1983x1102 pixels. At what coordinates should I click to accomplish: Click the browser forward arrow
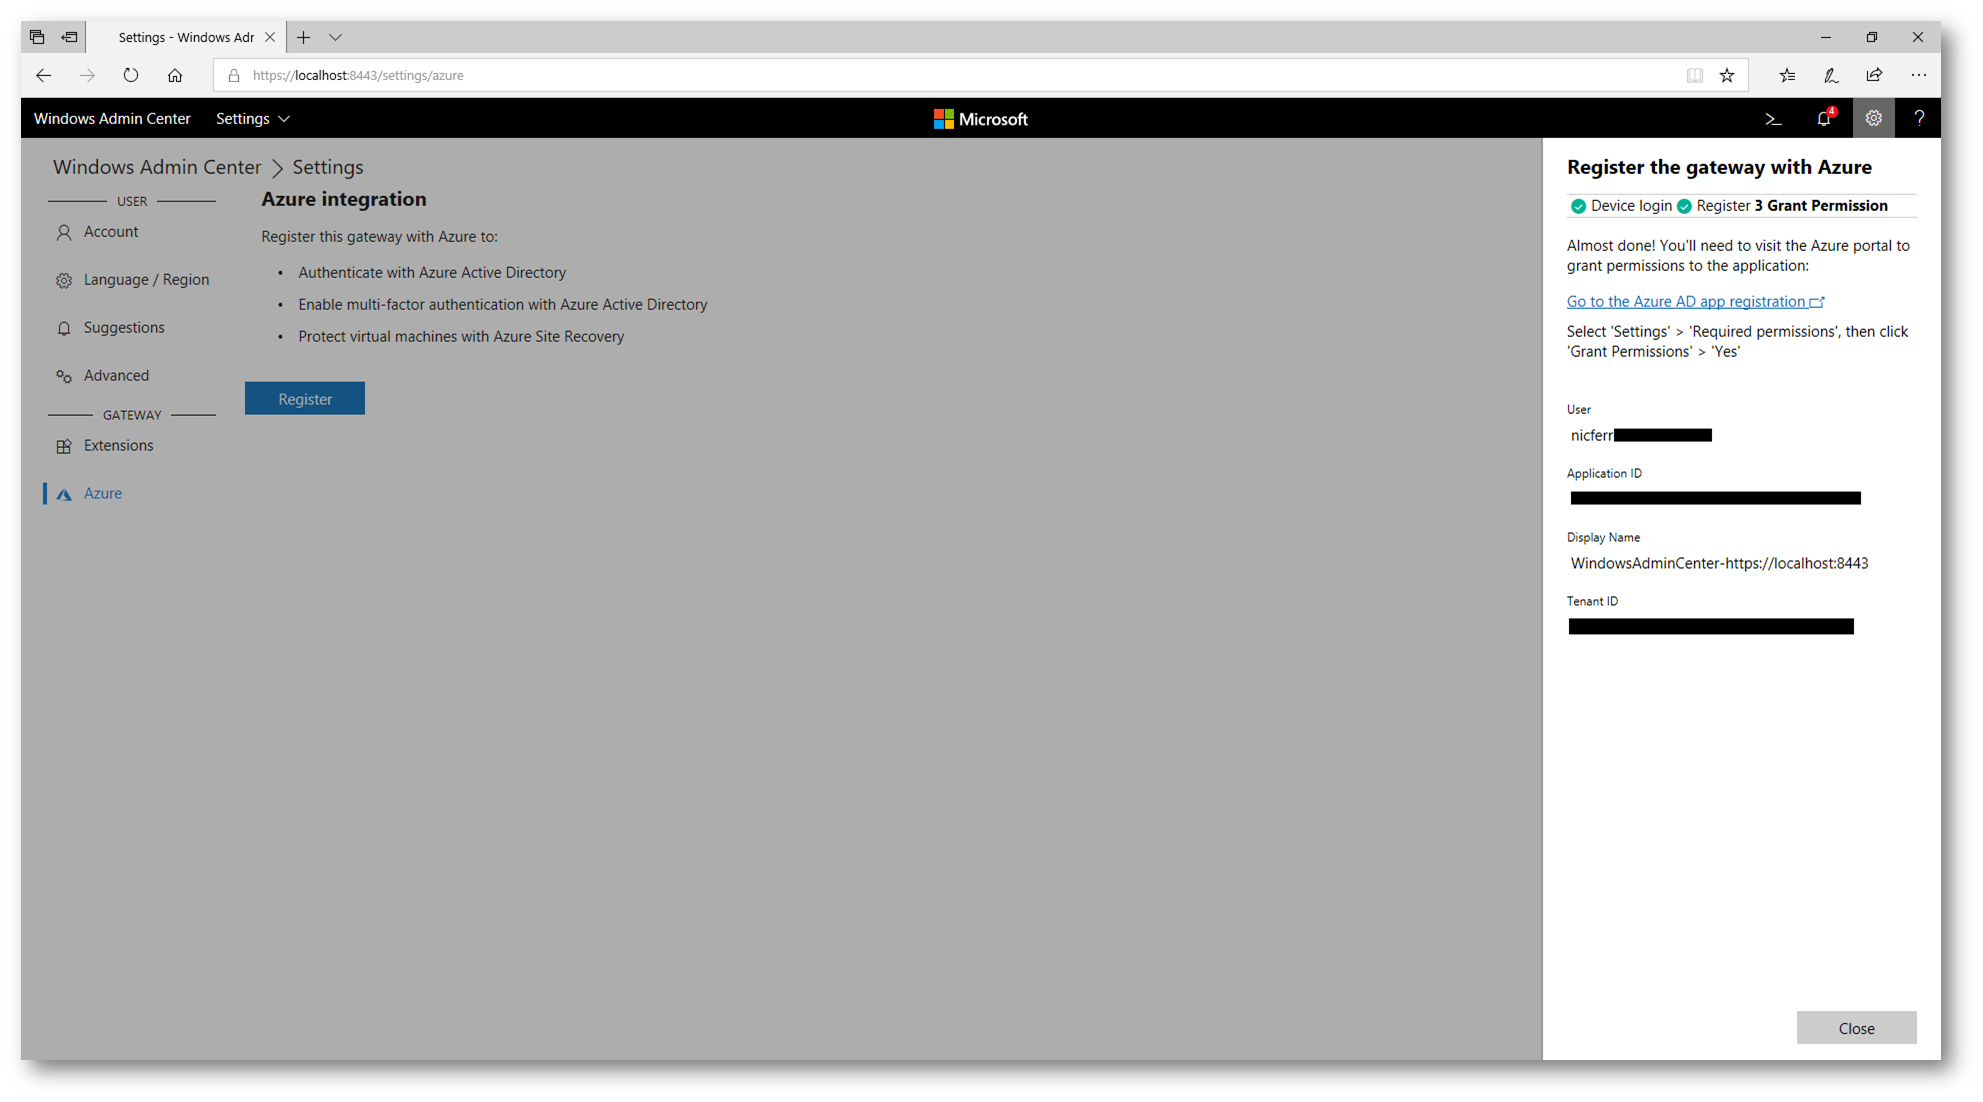87,75
